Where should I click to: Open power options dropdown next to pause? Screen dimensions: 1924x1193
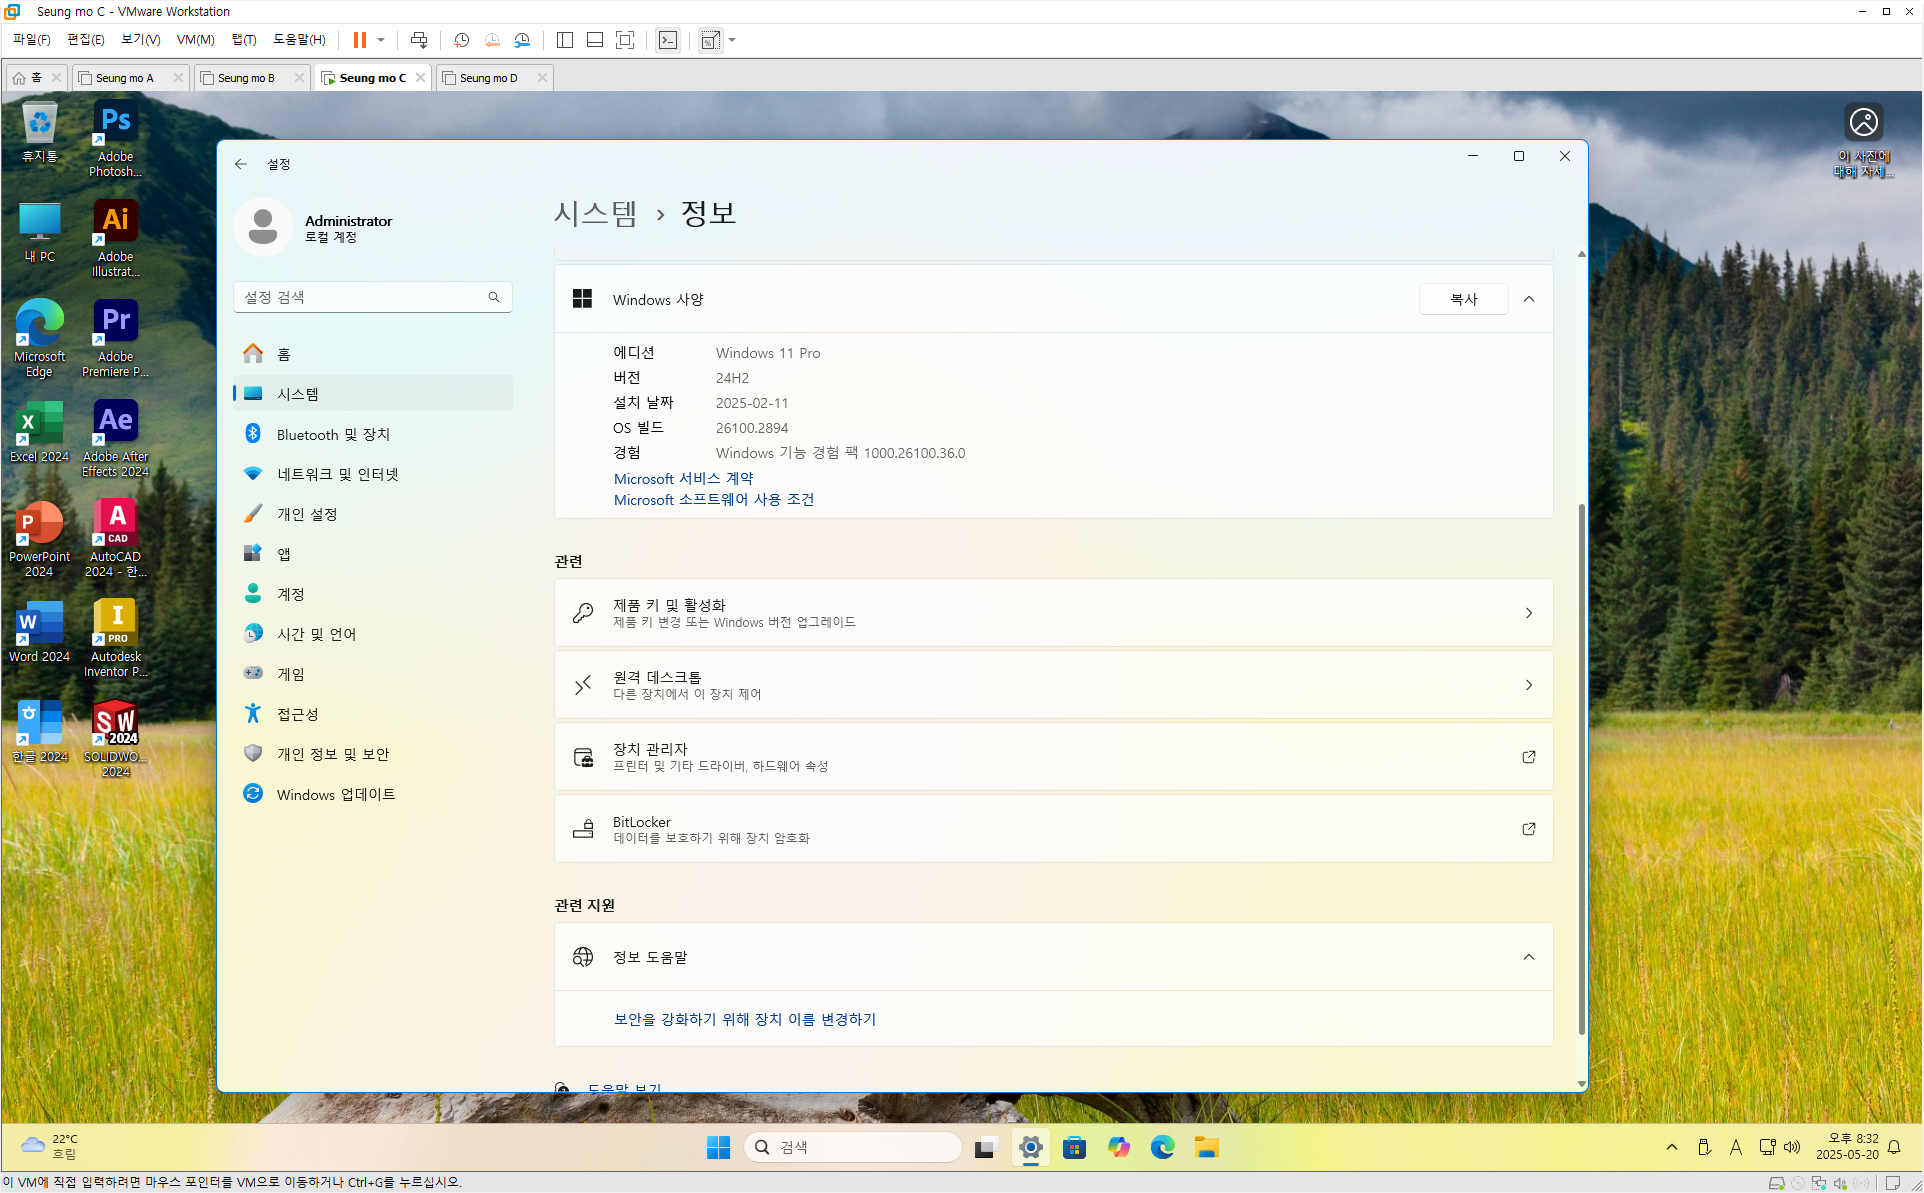tap(381, 40)
